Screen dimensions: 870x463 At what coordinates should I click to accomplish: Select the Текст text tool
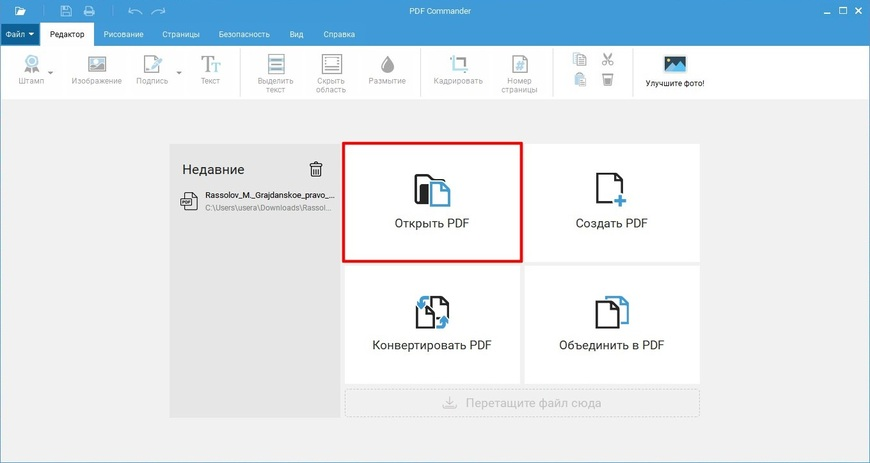pos(210,70)
